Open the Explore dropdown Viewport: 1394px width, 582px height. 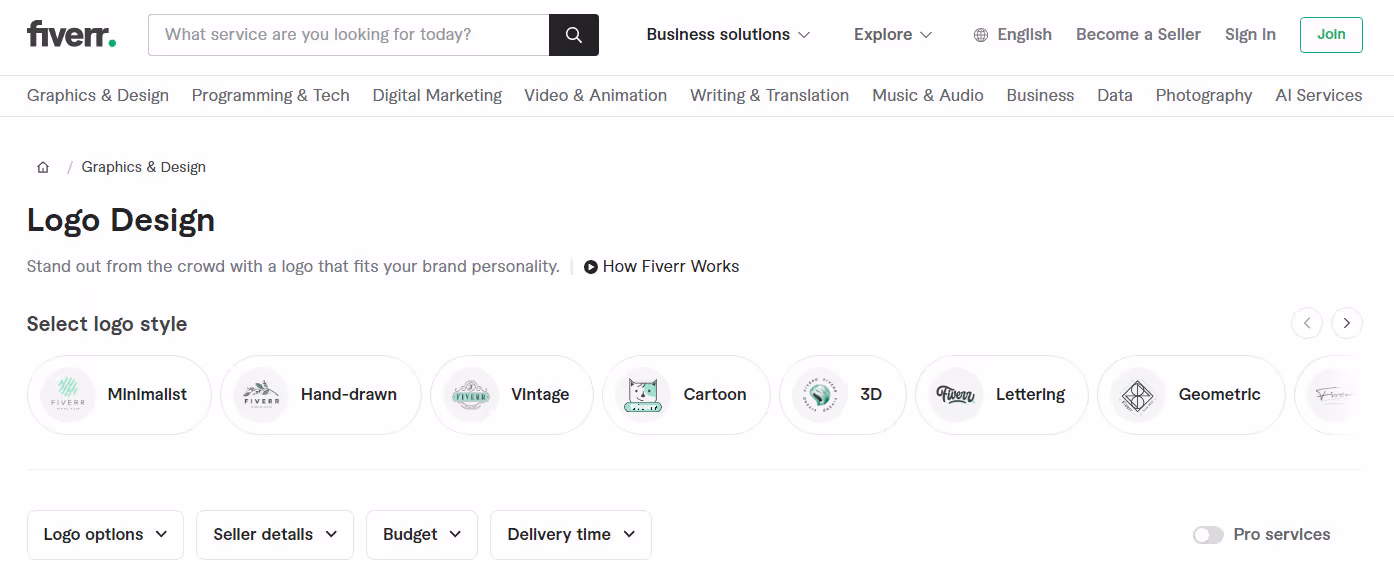893,35
